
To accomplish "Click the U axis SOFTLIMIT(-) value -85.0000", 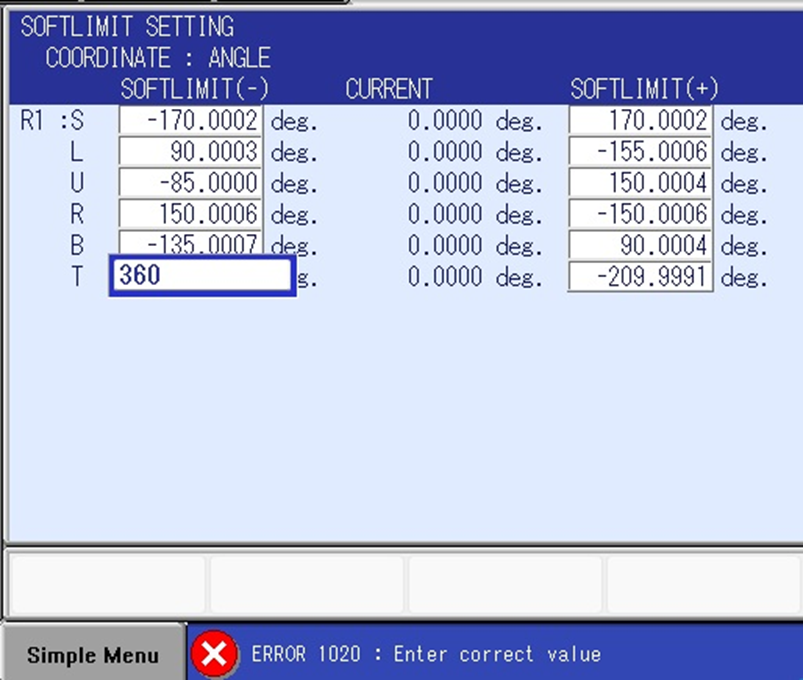I will [190, 184].
